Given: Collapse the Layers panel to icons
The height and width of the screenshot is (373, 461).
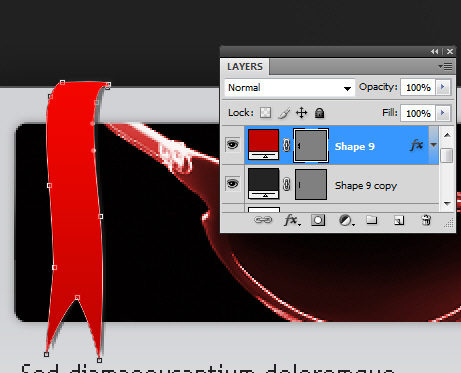Looking at the screenshot, I should pos(434,51).
